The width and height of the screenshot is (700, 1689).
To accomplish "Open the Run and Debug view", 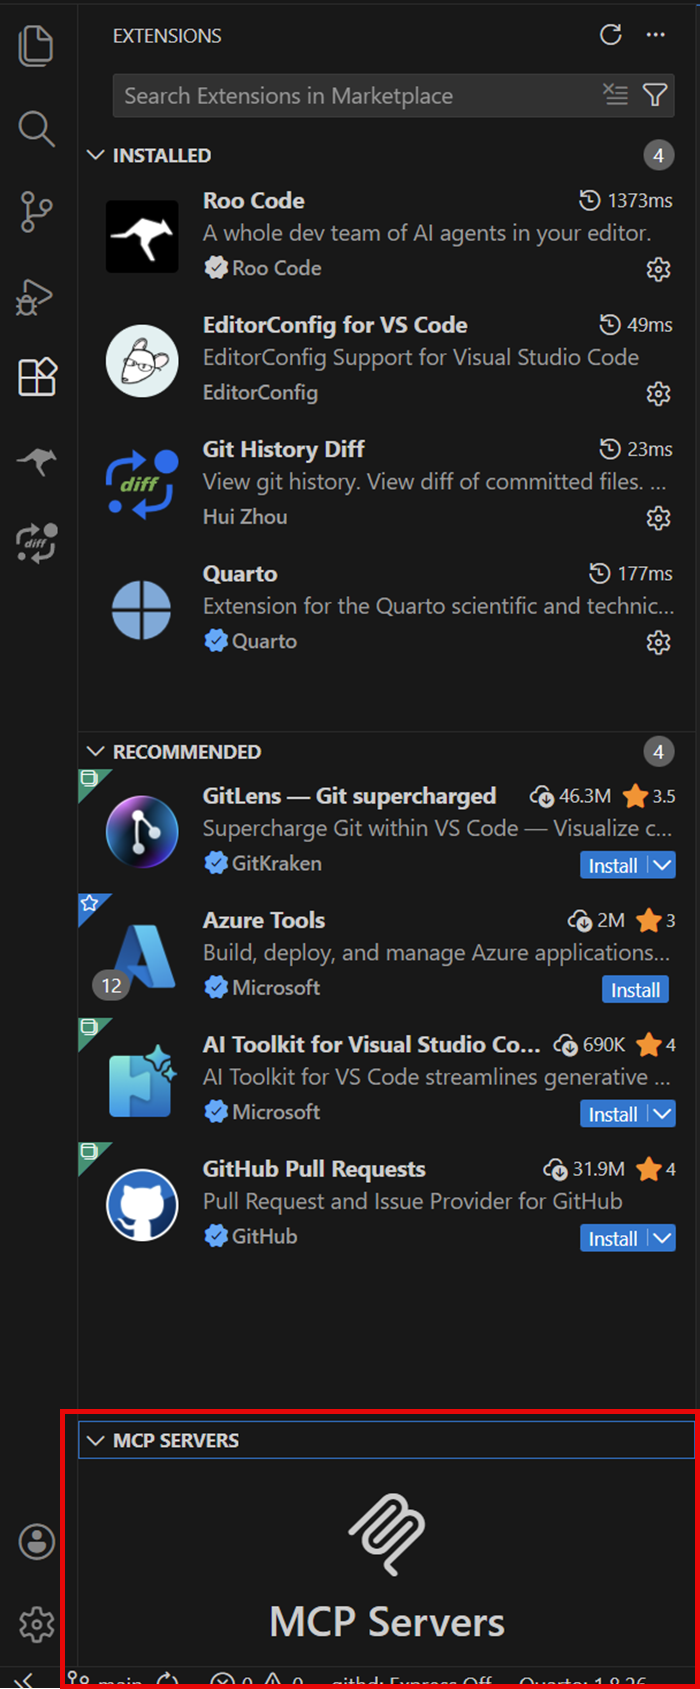I will pos(36,296).
